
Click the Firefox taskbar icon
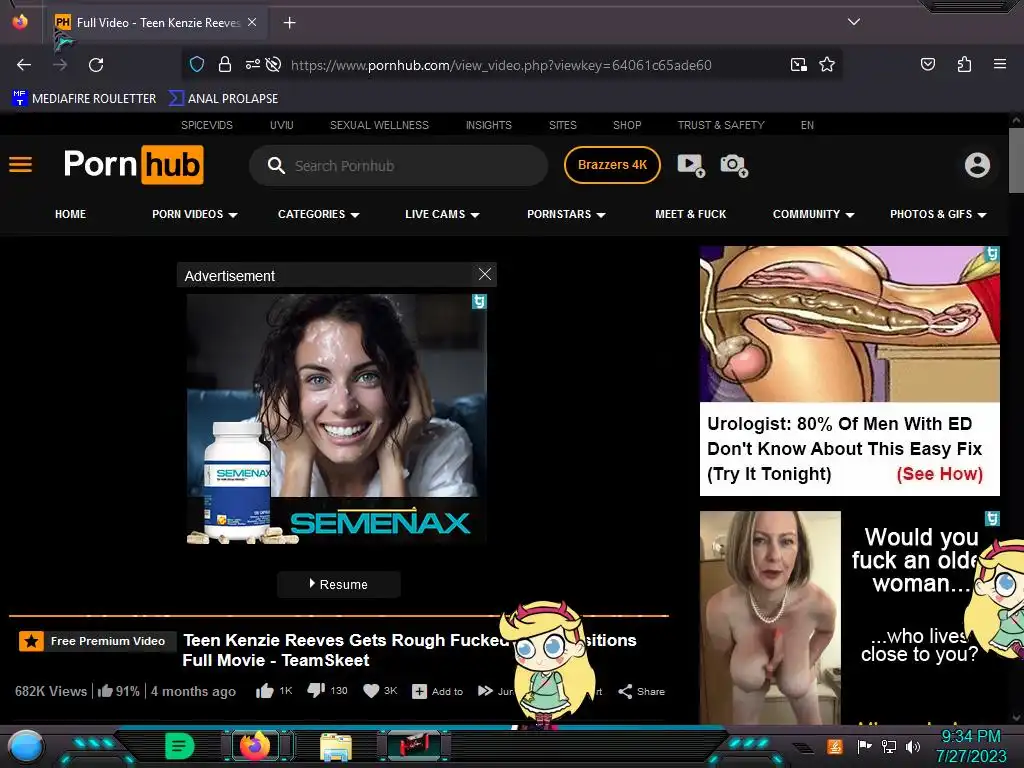tap(255, 746)
